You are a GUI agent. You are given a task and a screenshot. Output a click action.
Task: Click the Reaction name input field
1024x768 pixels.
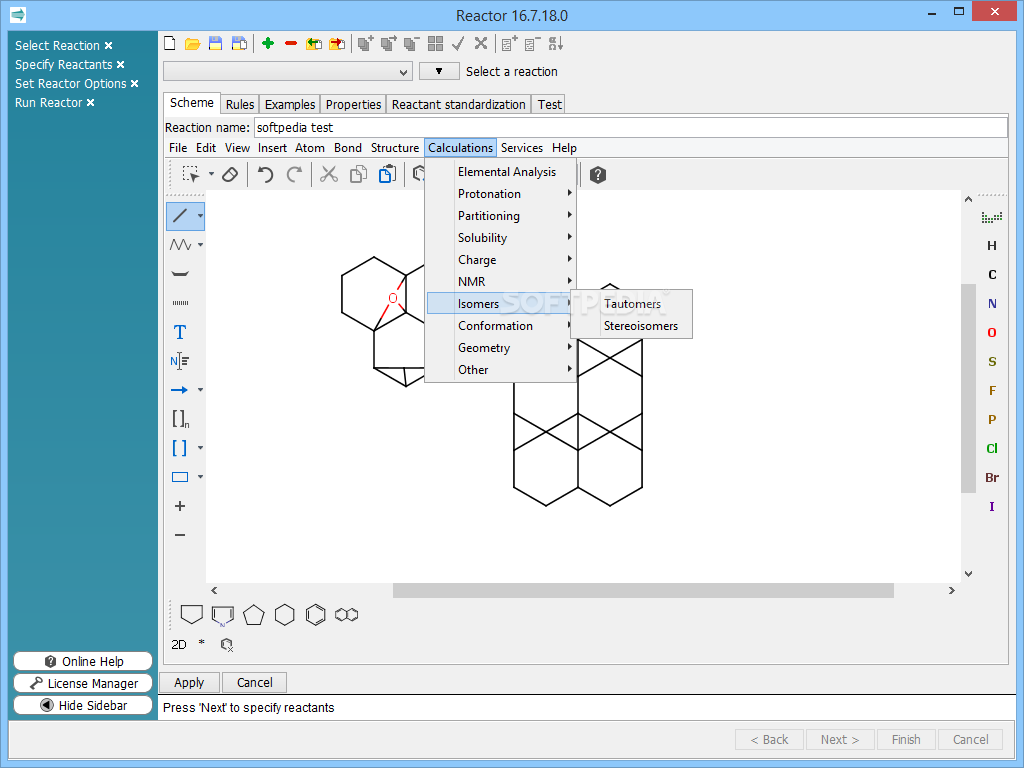coord(630,127)
